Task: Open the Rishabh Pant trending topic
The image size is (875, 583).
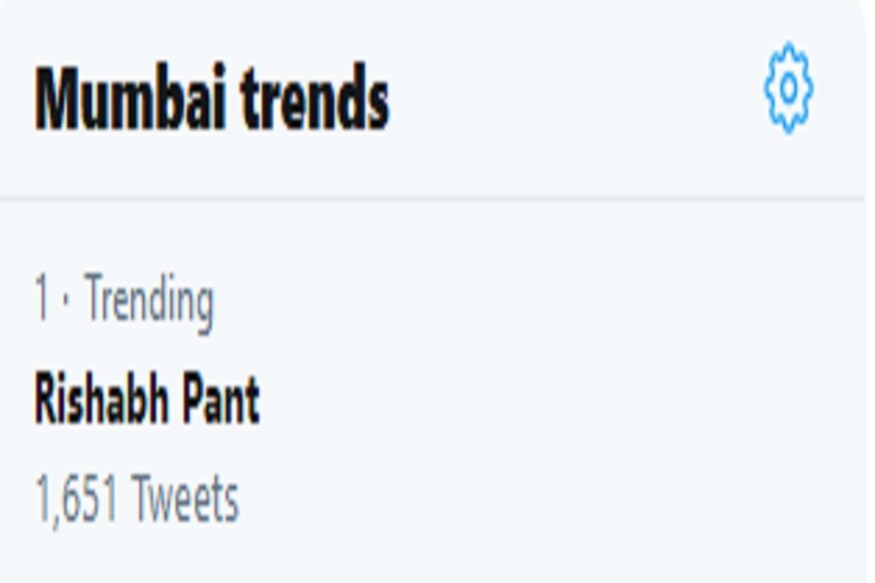Action: click(x=147, y=401)
